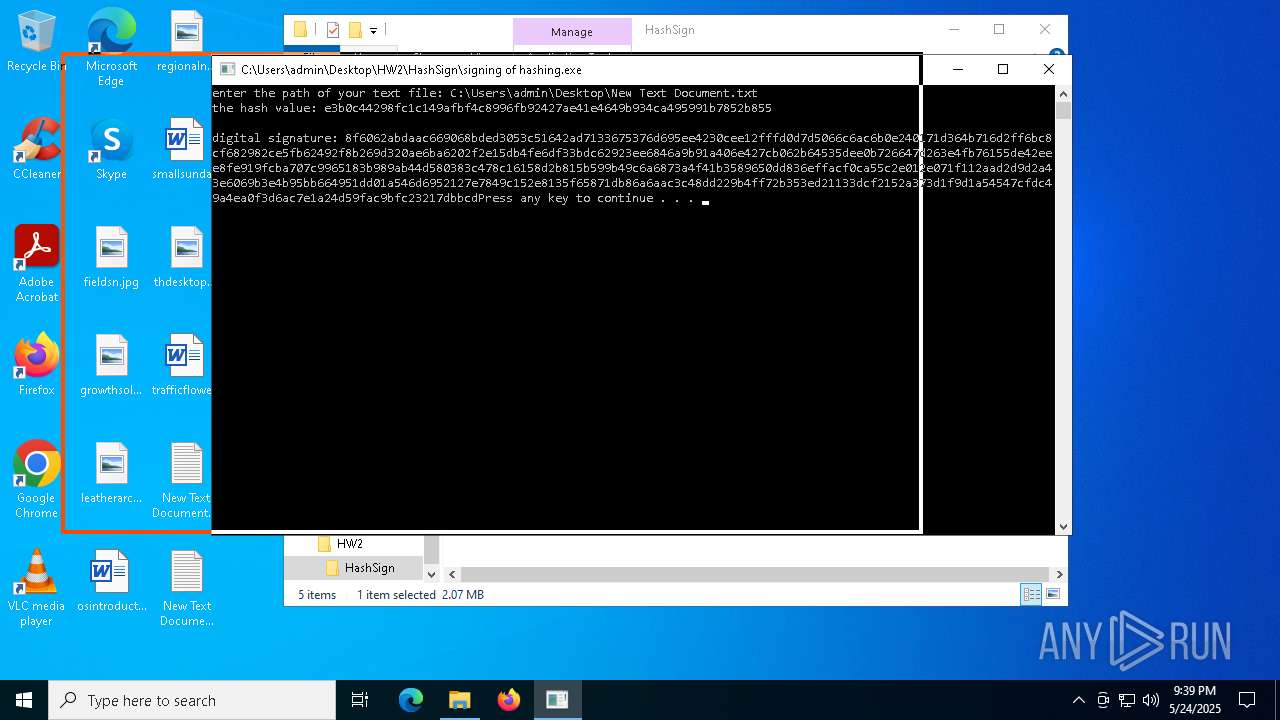Select the thdesktop image file on desktop
Viewport: 1280px width, 720px height.
[183, 258]
